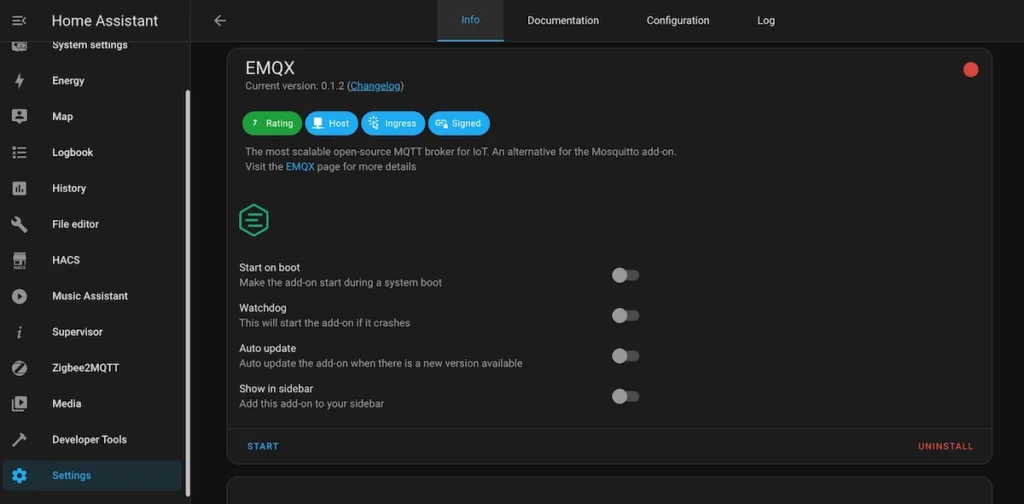Uninstall the EMQX add-on
Viewport: 1024px width, 504px height.
(x=945, y=447)
